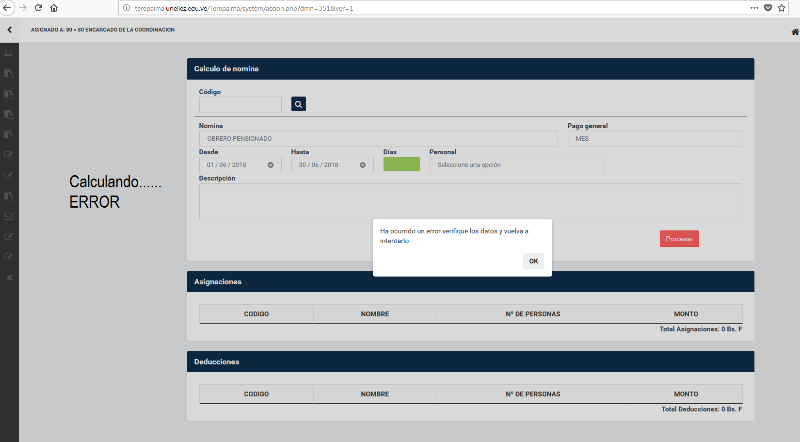Screen dimensions: 800x442
Task: Click the Descripción text area
Action: point(470,202)
